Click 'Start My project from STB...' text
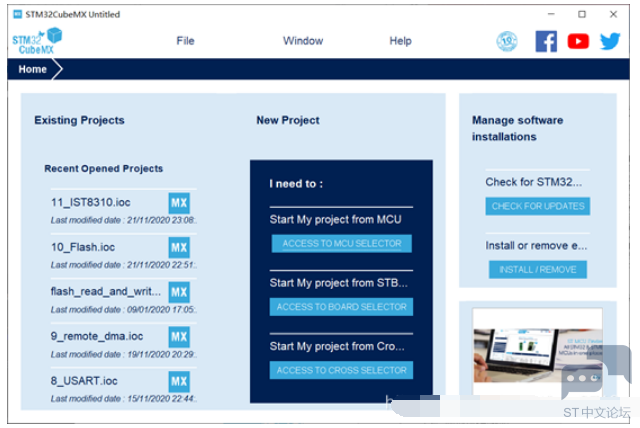The image size is (640, 428). (338, 283)
